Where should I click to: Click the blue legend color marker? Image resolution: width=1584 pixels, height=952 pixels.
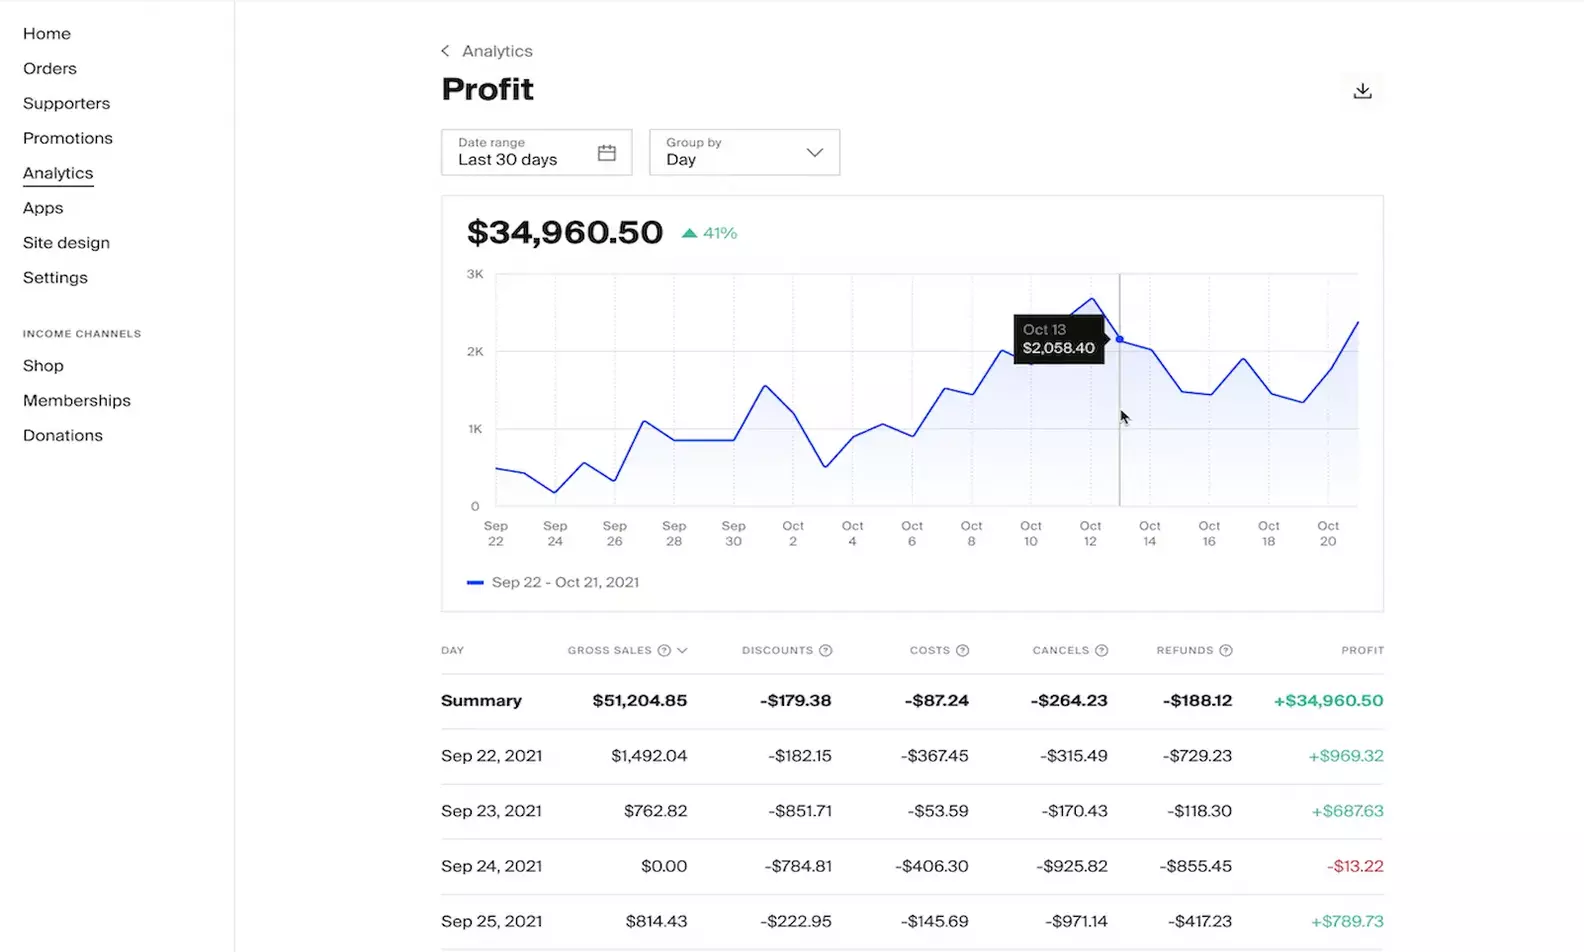(x=475, y=581)
